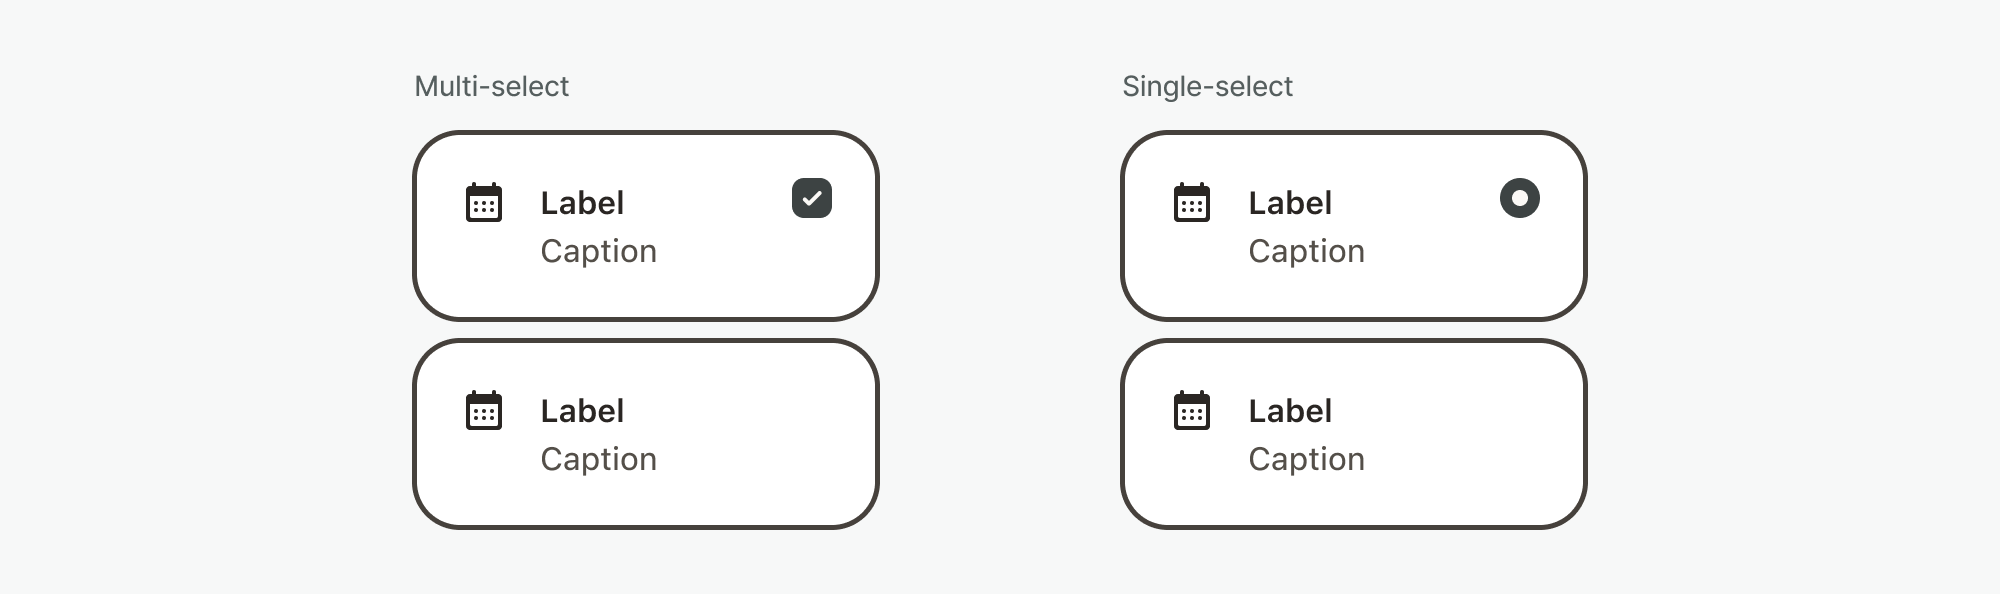Click the selected radio button in Single-select

pyautogui.click(x=1519, y=198)
